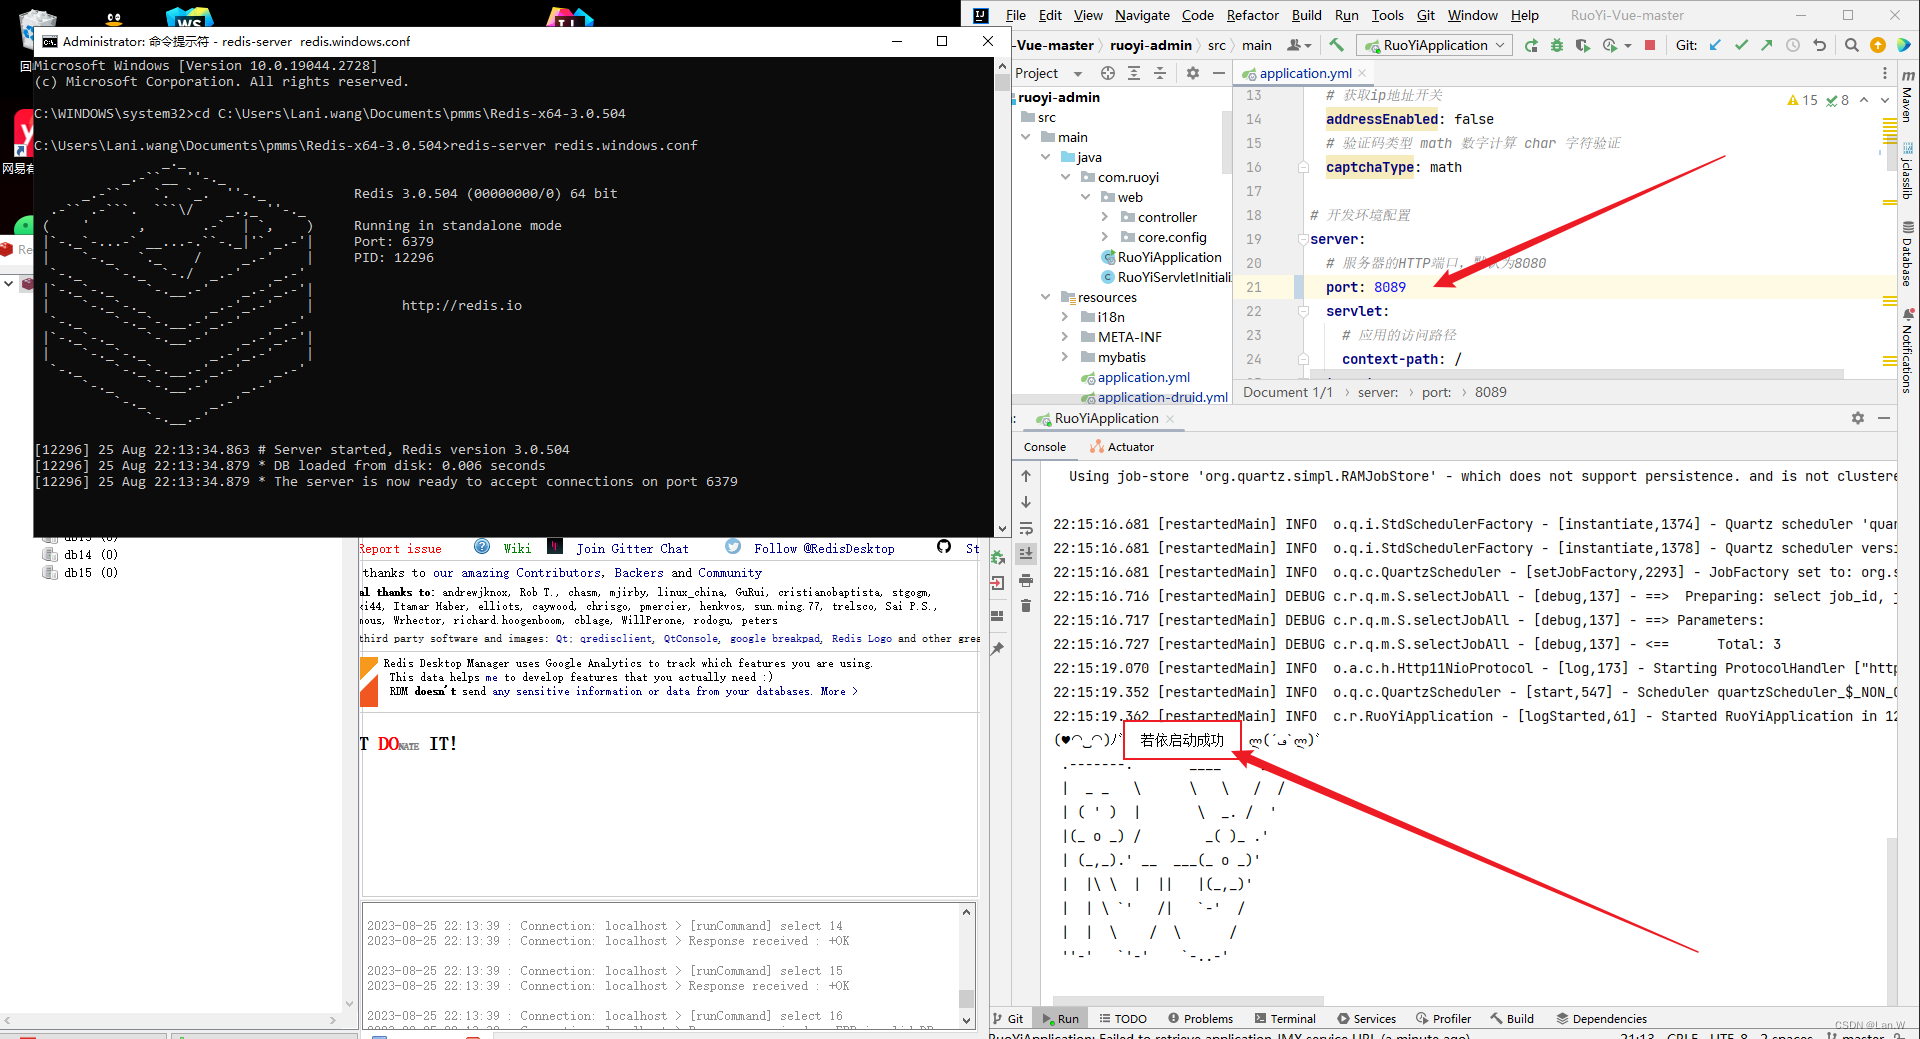
Task: Open Run panel settings gear
Action: click(1858, 418)
